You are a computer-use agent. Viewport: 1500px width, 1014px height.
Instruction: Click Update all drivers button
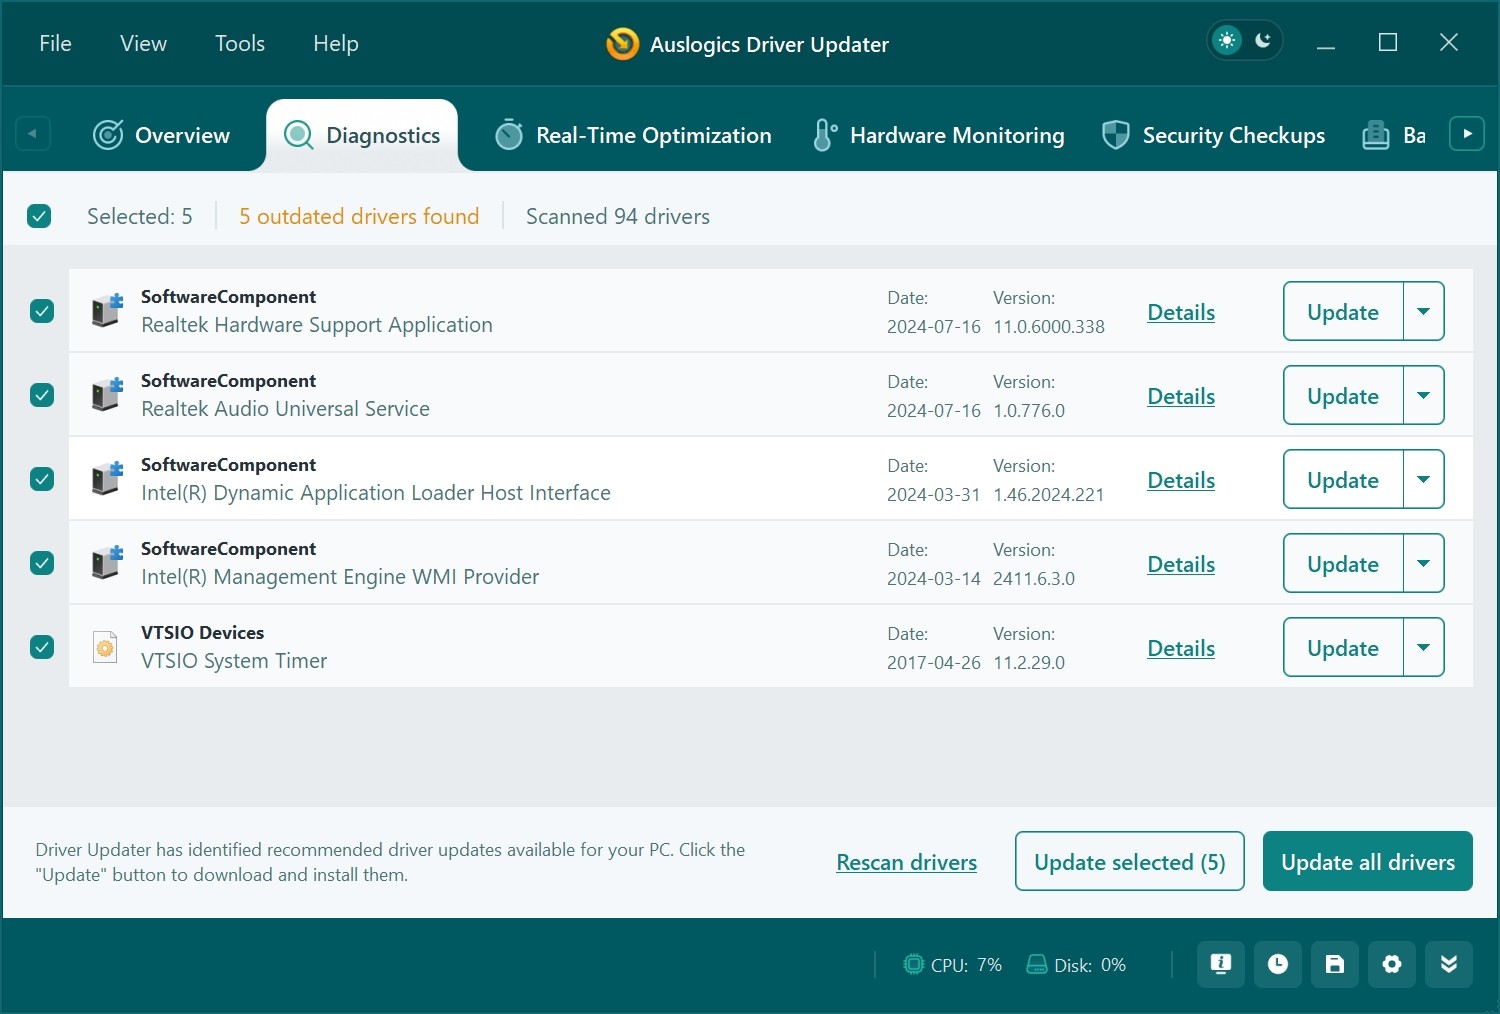1368,861
